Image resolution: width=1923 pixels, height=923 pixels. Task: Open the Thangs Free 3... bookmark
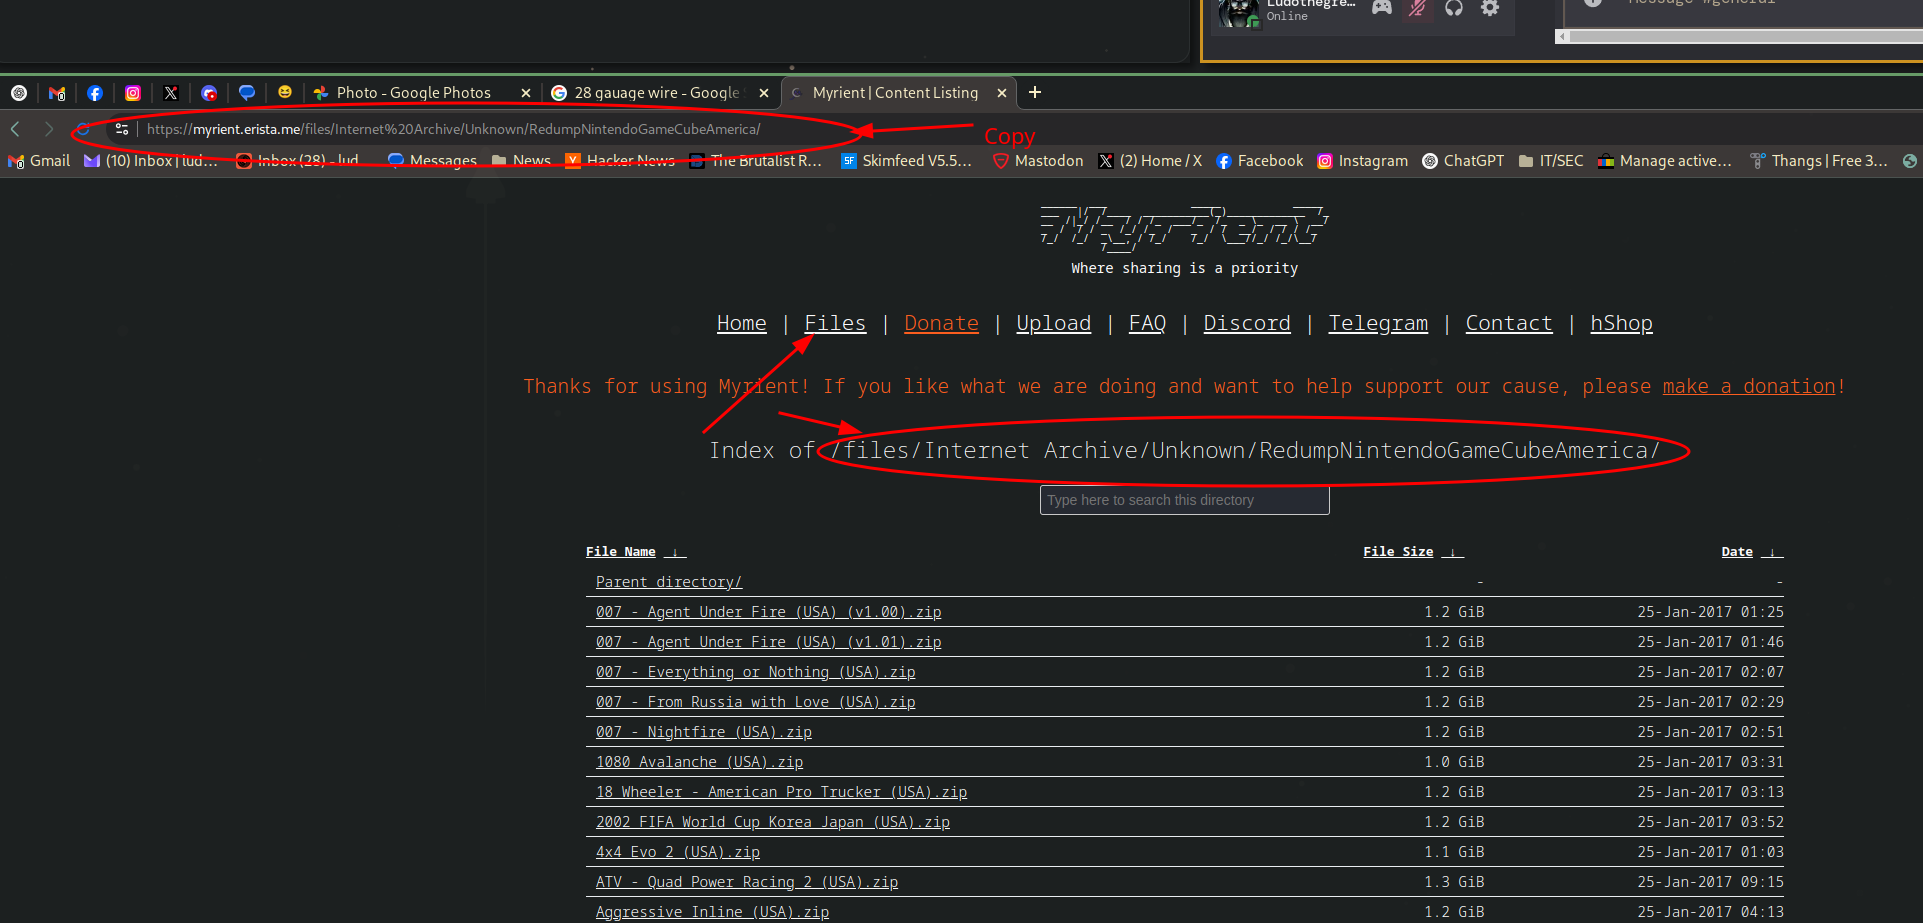coord(1819,161)
